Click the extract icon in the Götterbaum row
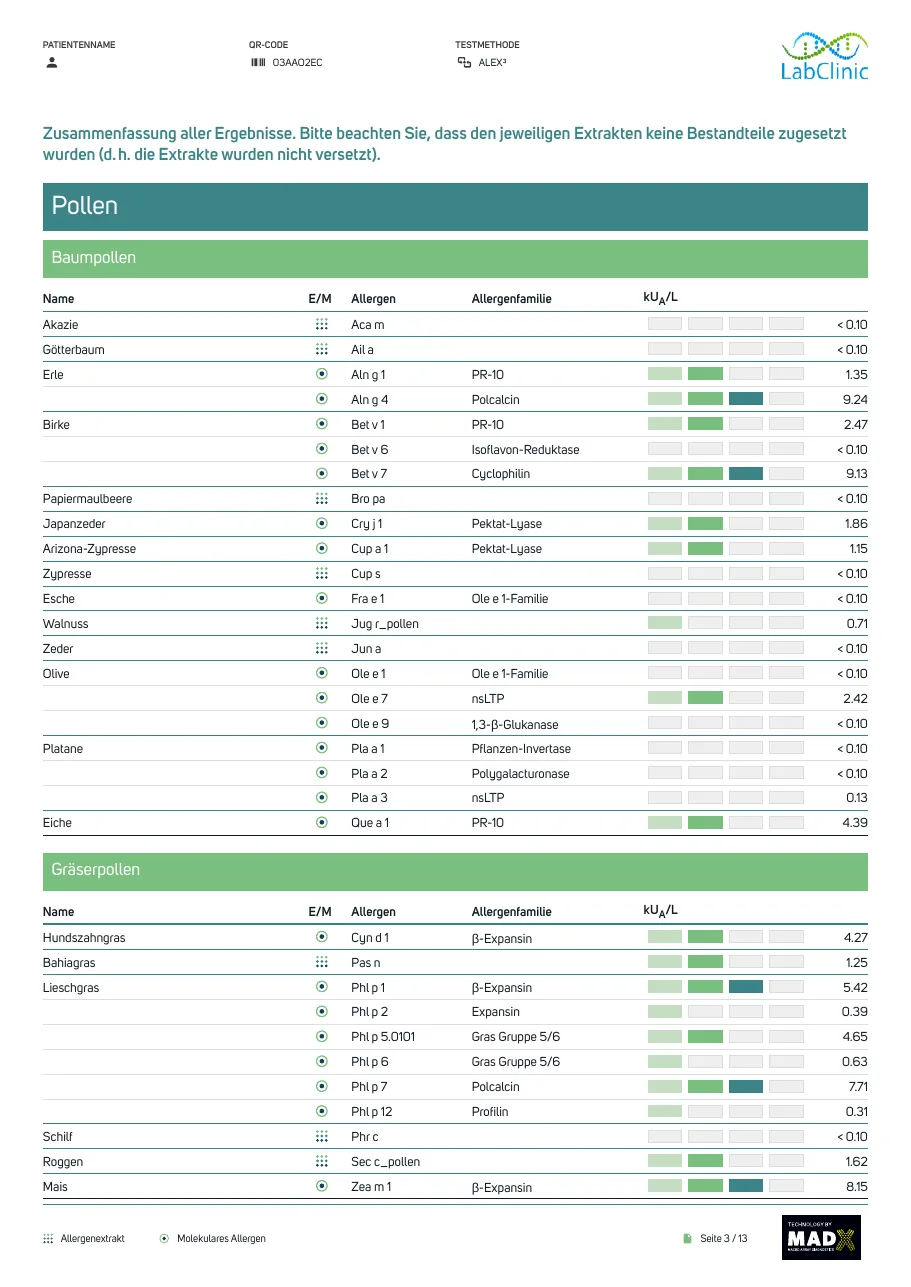Viewport: 911px width, 1287px height. (321, 349)
